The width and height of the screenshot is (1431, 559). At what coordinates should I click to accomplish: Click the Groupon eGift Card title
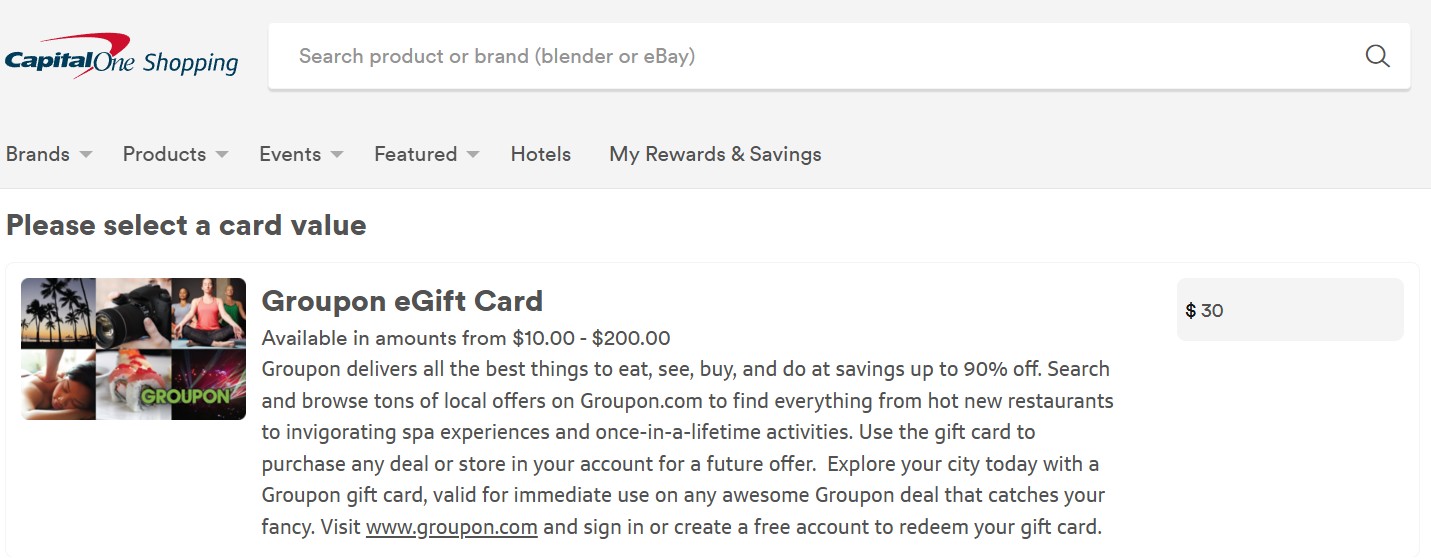coord(402,301)
